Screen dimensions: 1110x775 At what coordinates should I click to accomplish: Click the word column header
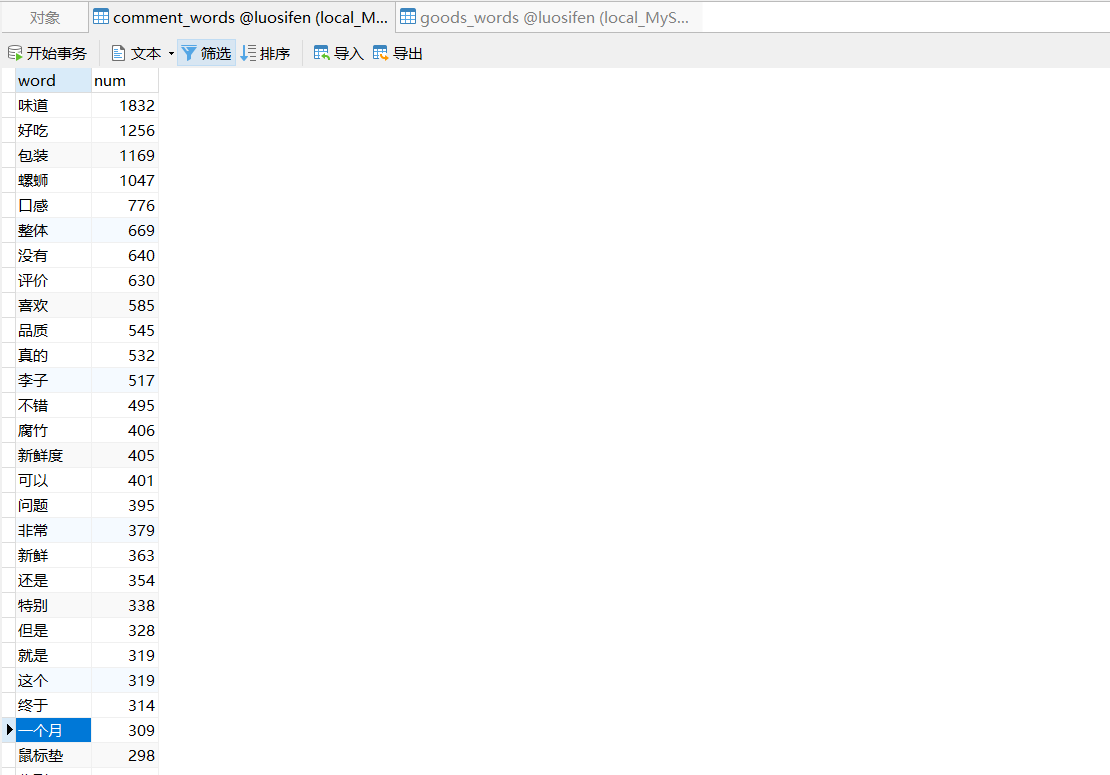[x=53, y=81]
